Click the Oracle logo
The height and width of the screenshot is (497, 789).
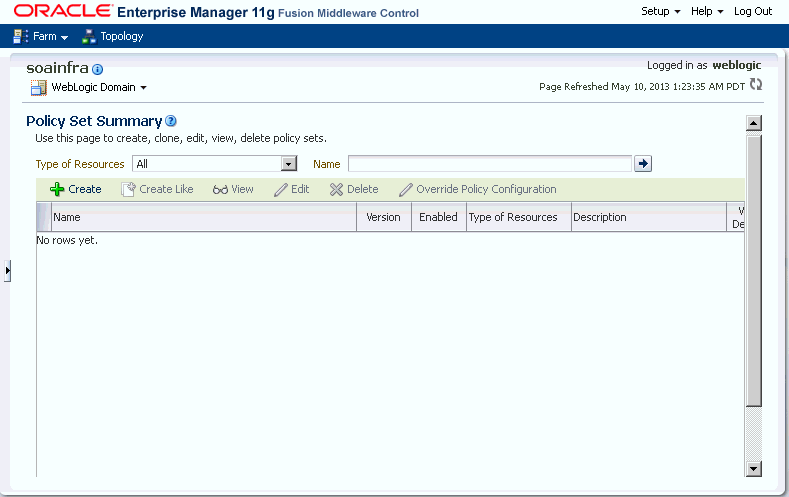point(63,11)
